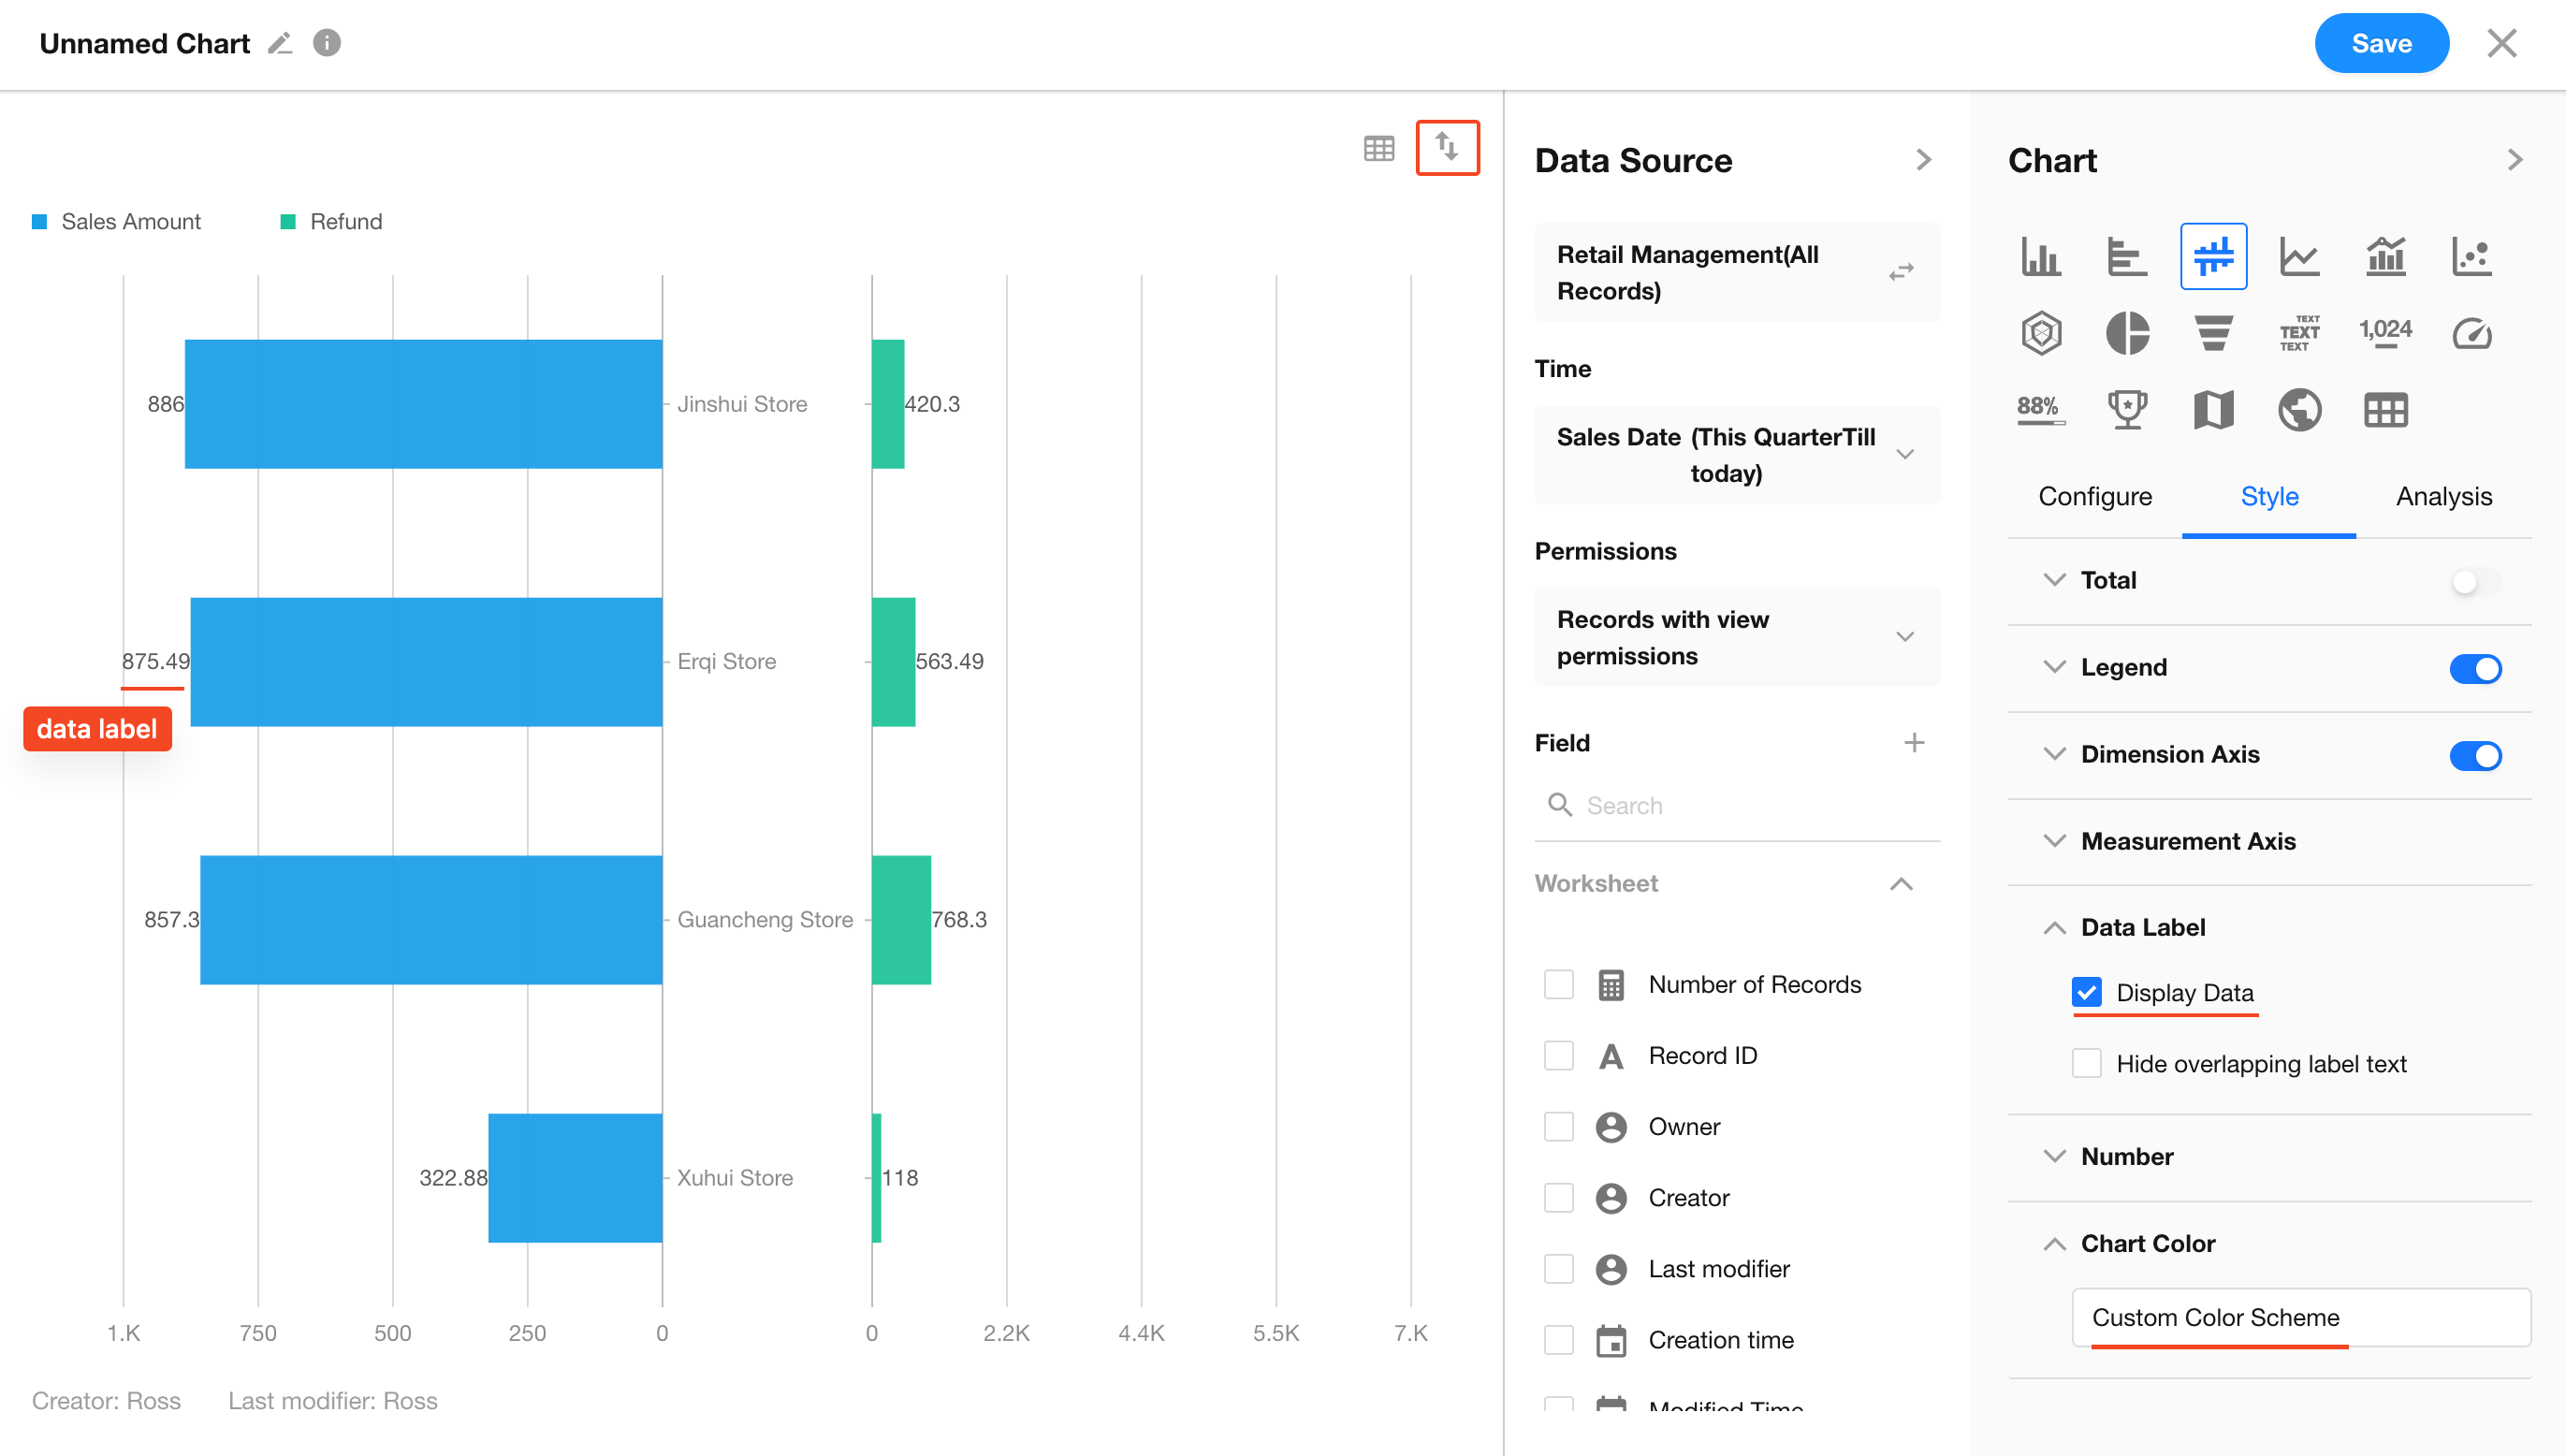Select the world map chart icon
Screen dimensions: 2566x1456
tap(2299, 410)
